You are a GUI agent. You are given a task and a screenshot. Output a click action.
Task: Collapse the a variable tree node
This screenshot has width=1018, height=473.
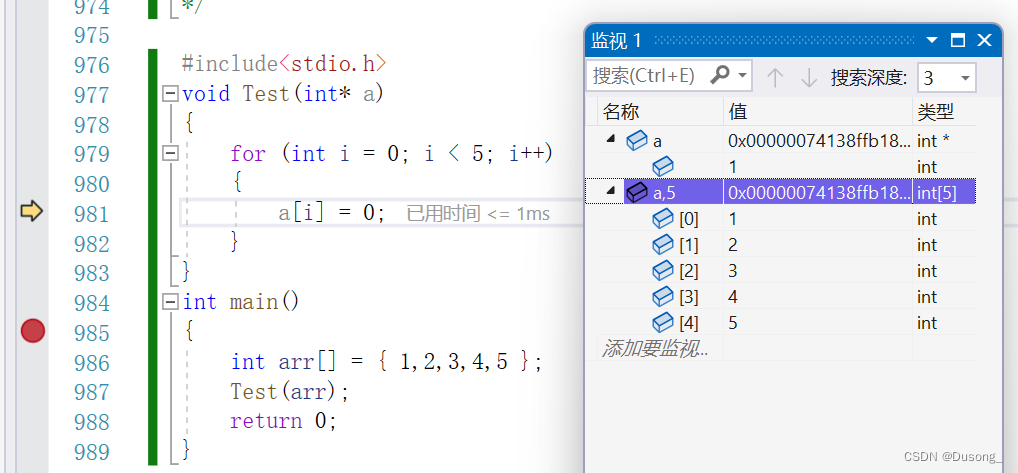pyautogui.click(x=611, y=139)
